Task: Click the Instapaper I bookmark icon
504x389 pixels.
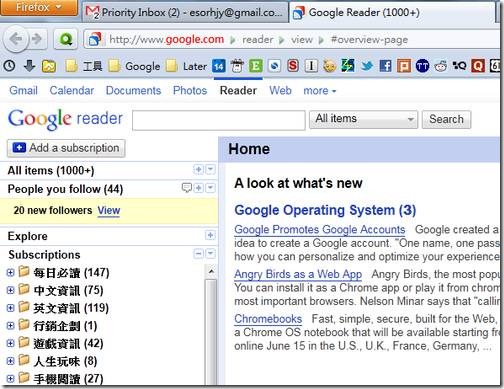Action: [311, 66]
